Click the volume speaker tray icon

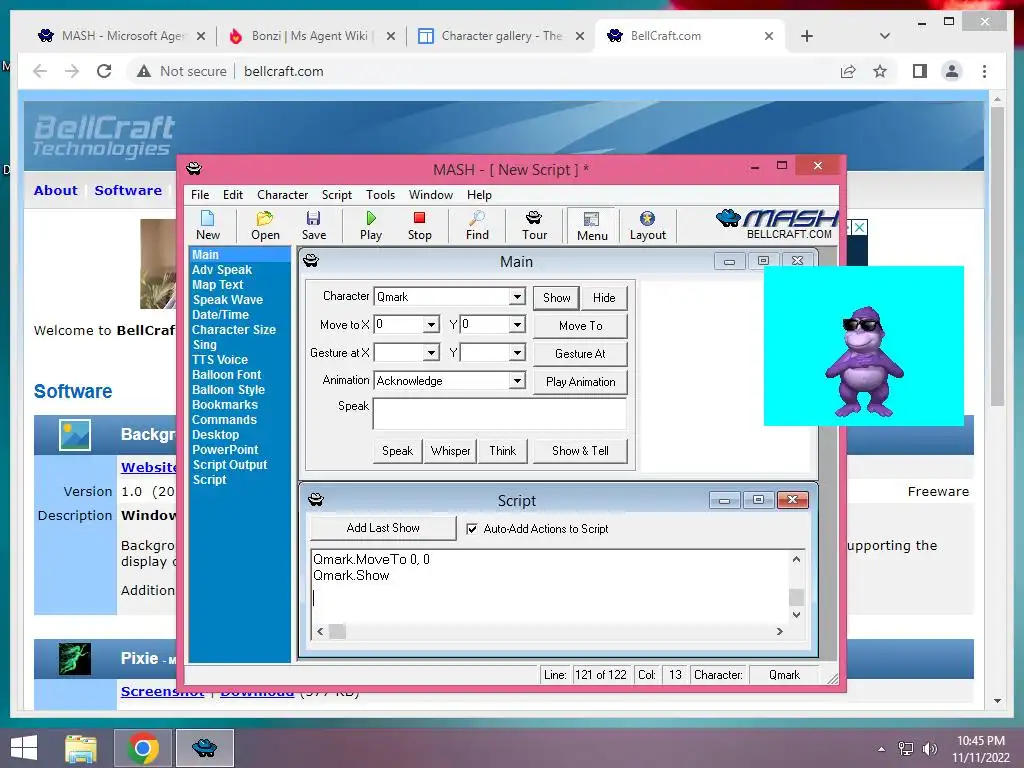click(930, 748)
